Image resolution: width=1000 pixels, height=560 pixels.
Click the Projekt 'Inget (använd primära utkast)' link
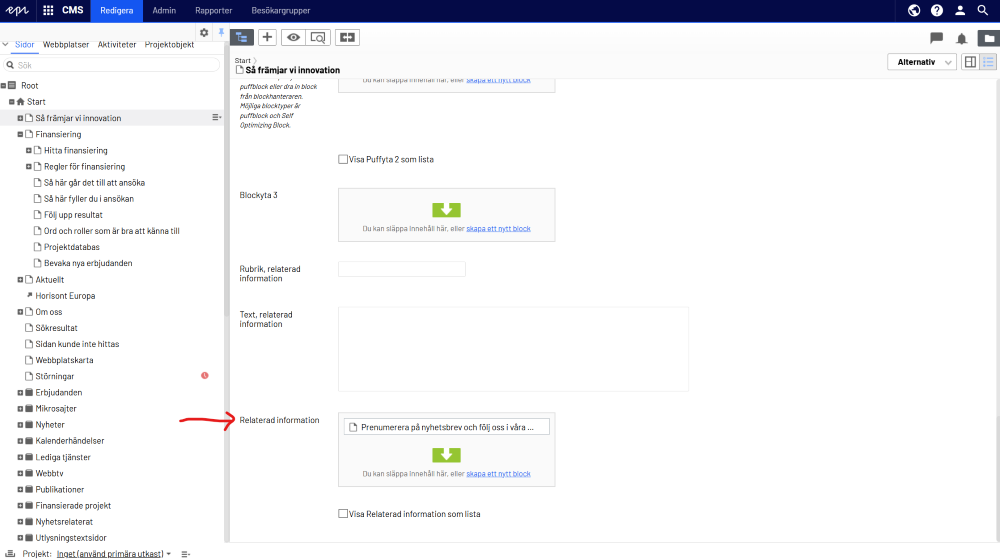[109, 553]
